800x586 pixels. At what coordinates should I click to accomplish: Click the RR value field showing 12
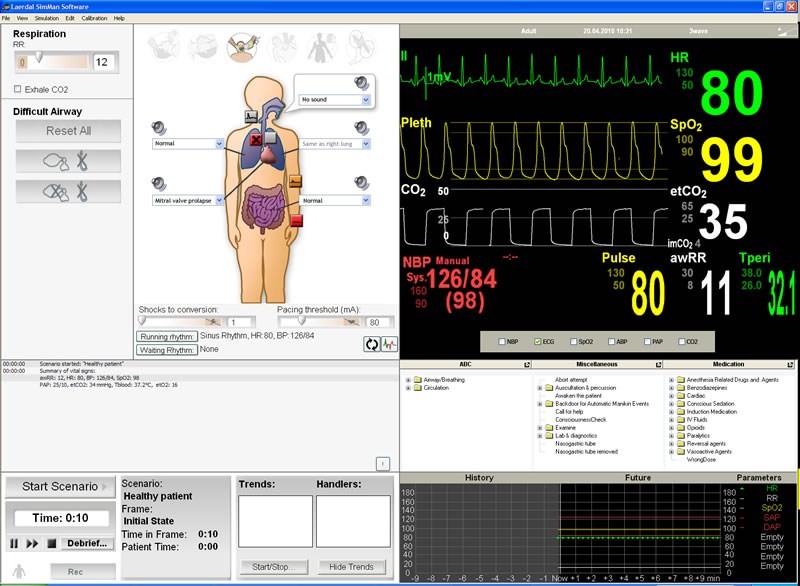105,62
